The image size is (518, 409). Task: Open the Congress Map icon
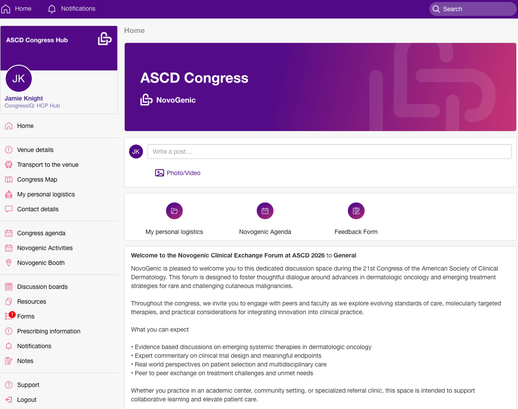click(9, 179)
